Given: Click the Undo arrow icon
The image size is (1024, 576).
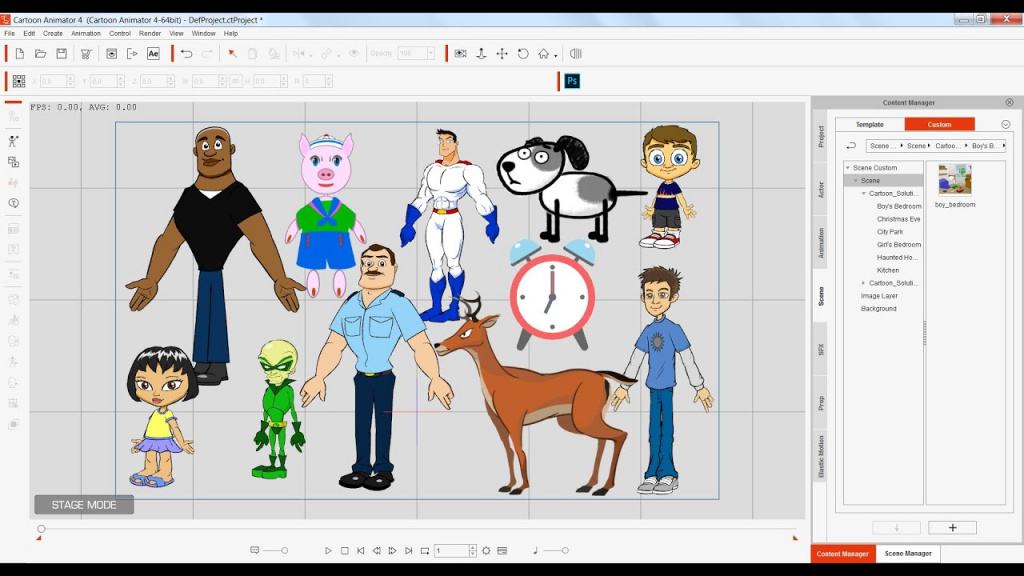Looking at the screenshot, I should (x=187, y=54).
